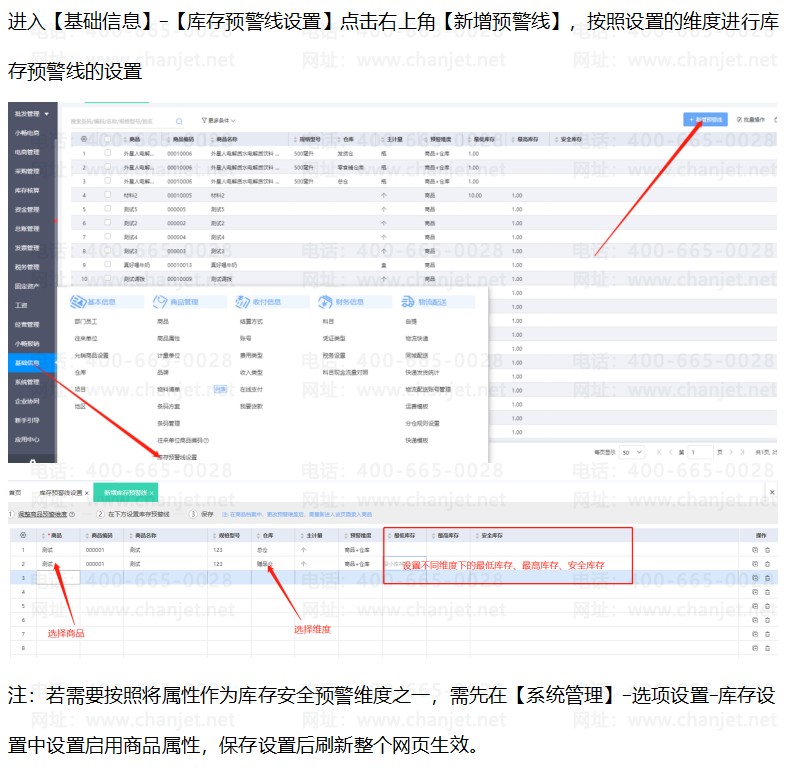Click column settings gear in upper table
795x778 pixels.
point(84,139)
